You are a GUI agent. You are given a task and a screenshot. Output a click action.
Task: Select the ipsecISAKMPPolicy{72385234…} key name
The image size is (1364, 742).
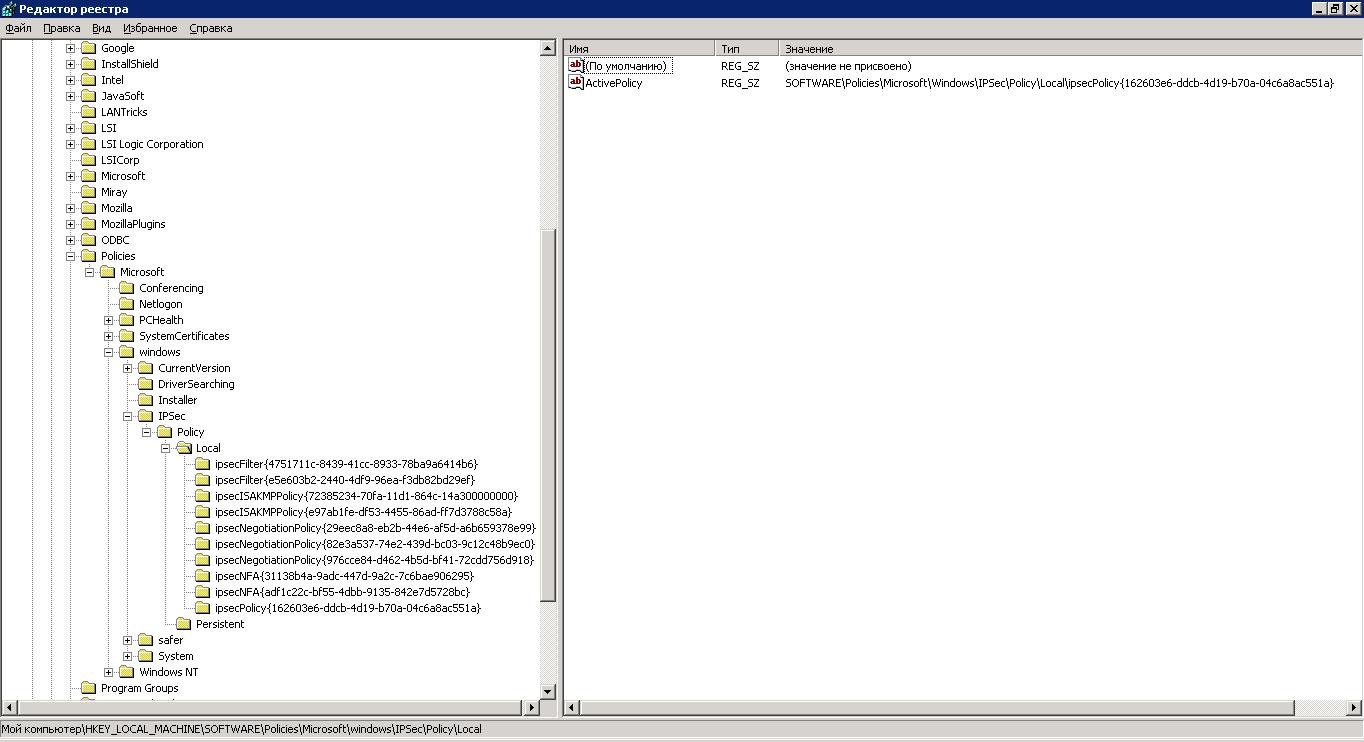pos(366,496)
